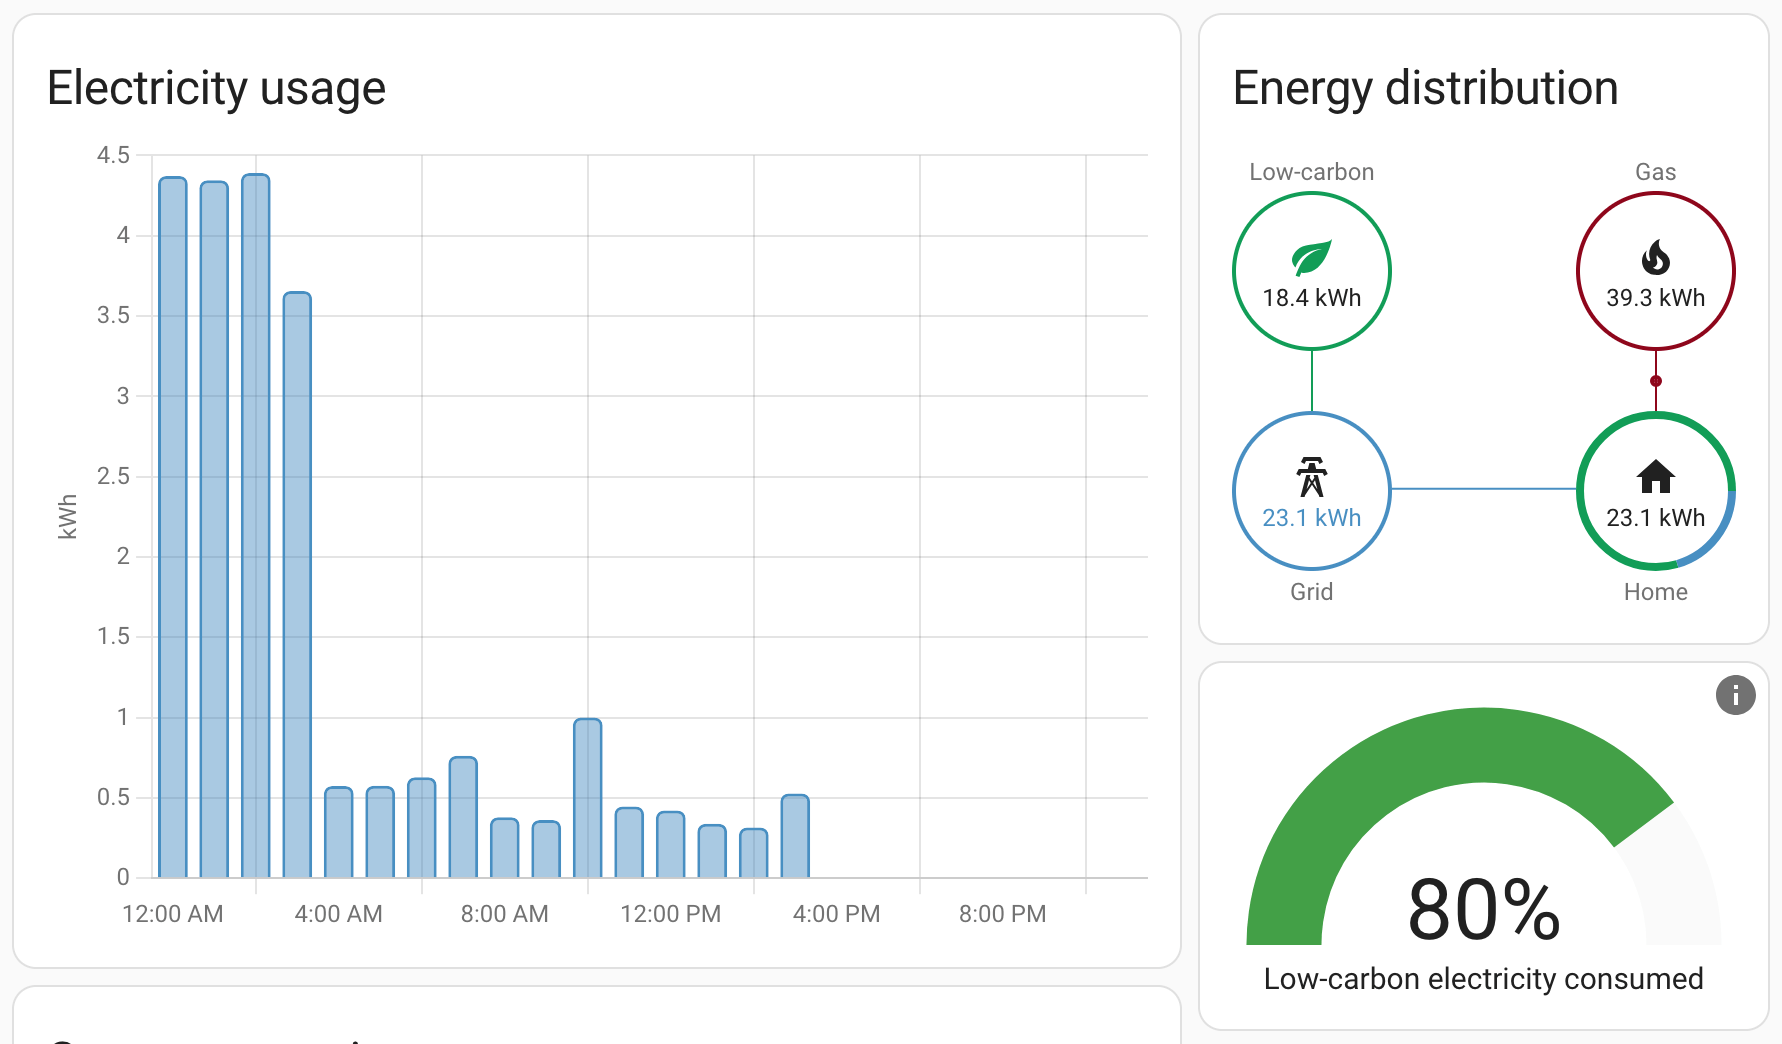
Task: Click the 8:00 PM axis label
Action: point(1002,914)
